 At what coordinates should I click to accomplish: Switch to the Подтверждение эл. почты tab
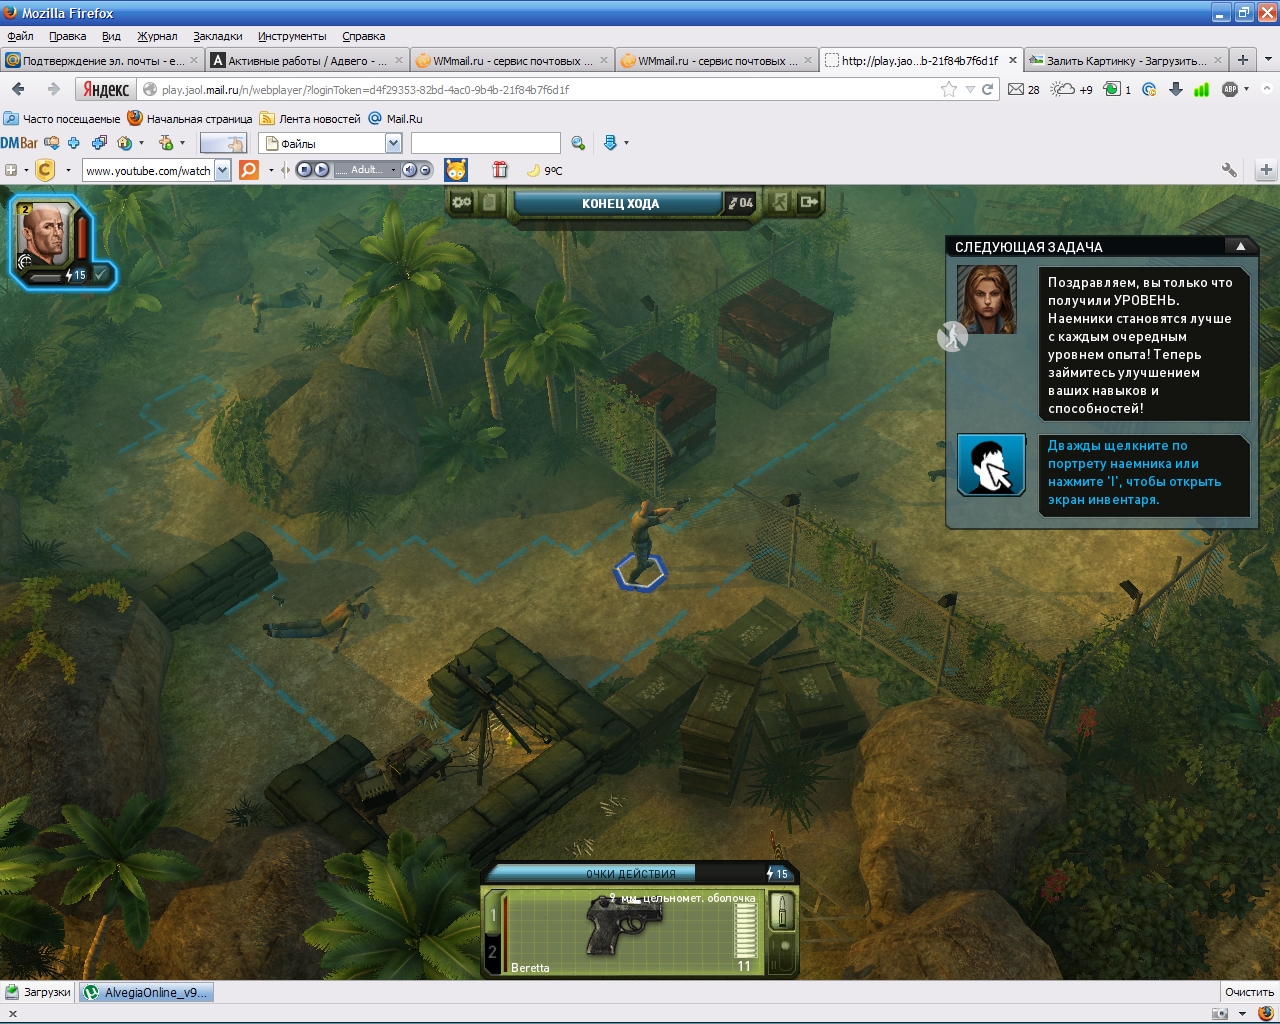[x=102, y=60]
